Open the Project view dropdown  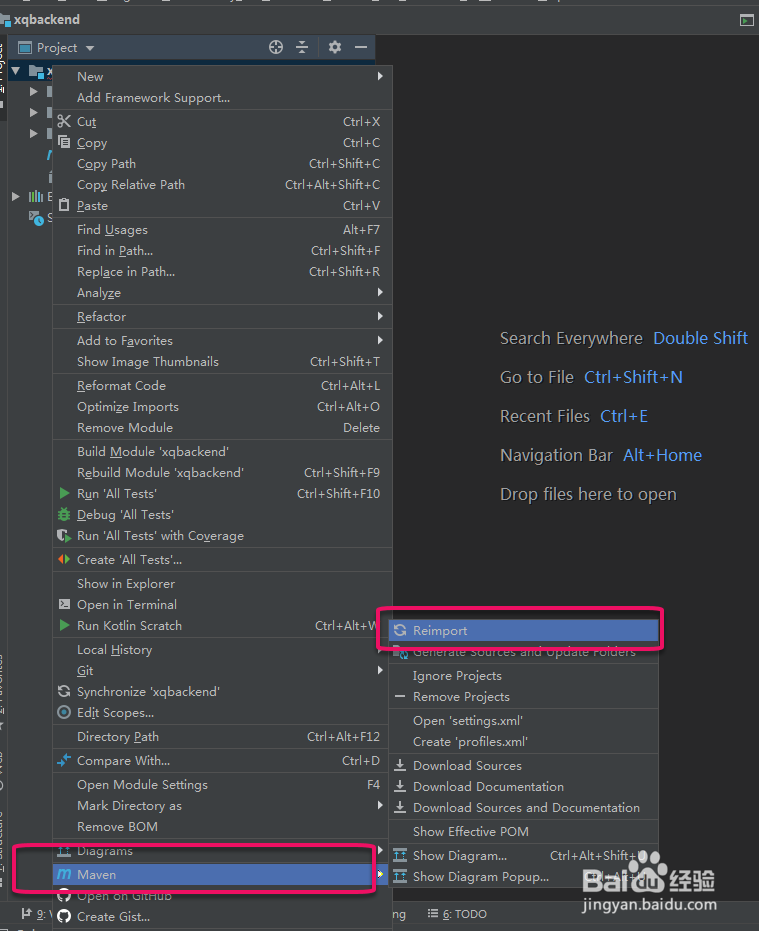coord(66,47)
